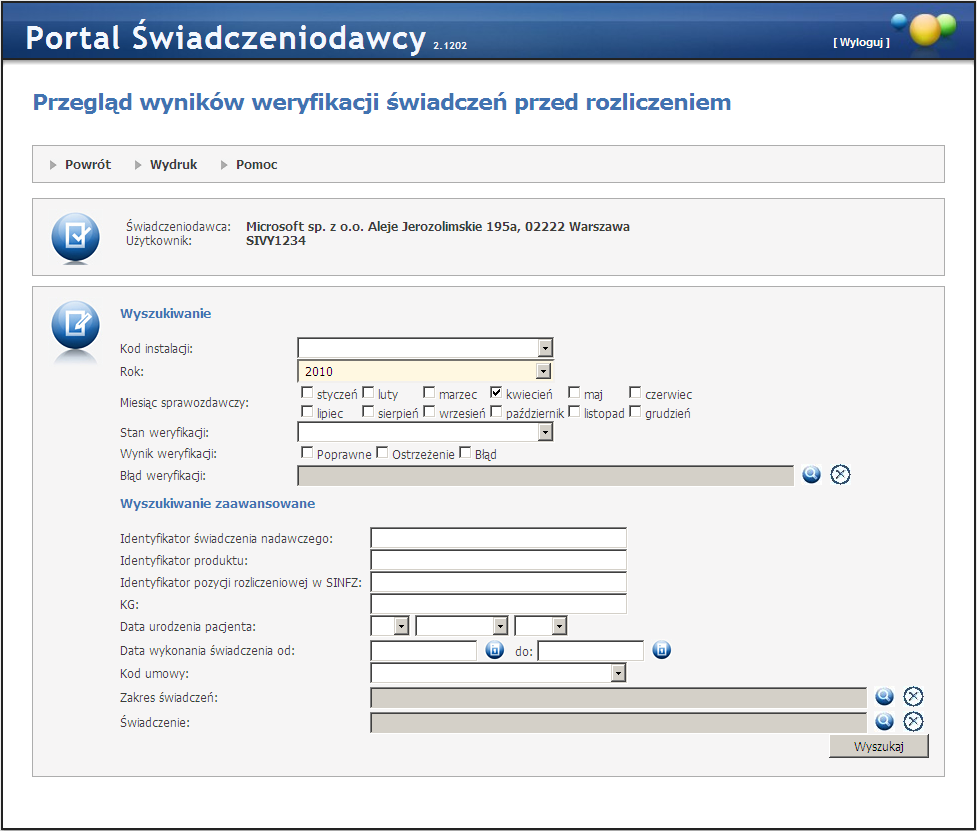This screenshot has height=831, width=977.
Task: Expand the Kod instalacji dropdown
Action: pos(545,348)
